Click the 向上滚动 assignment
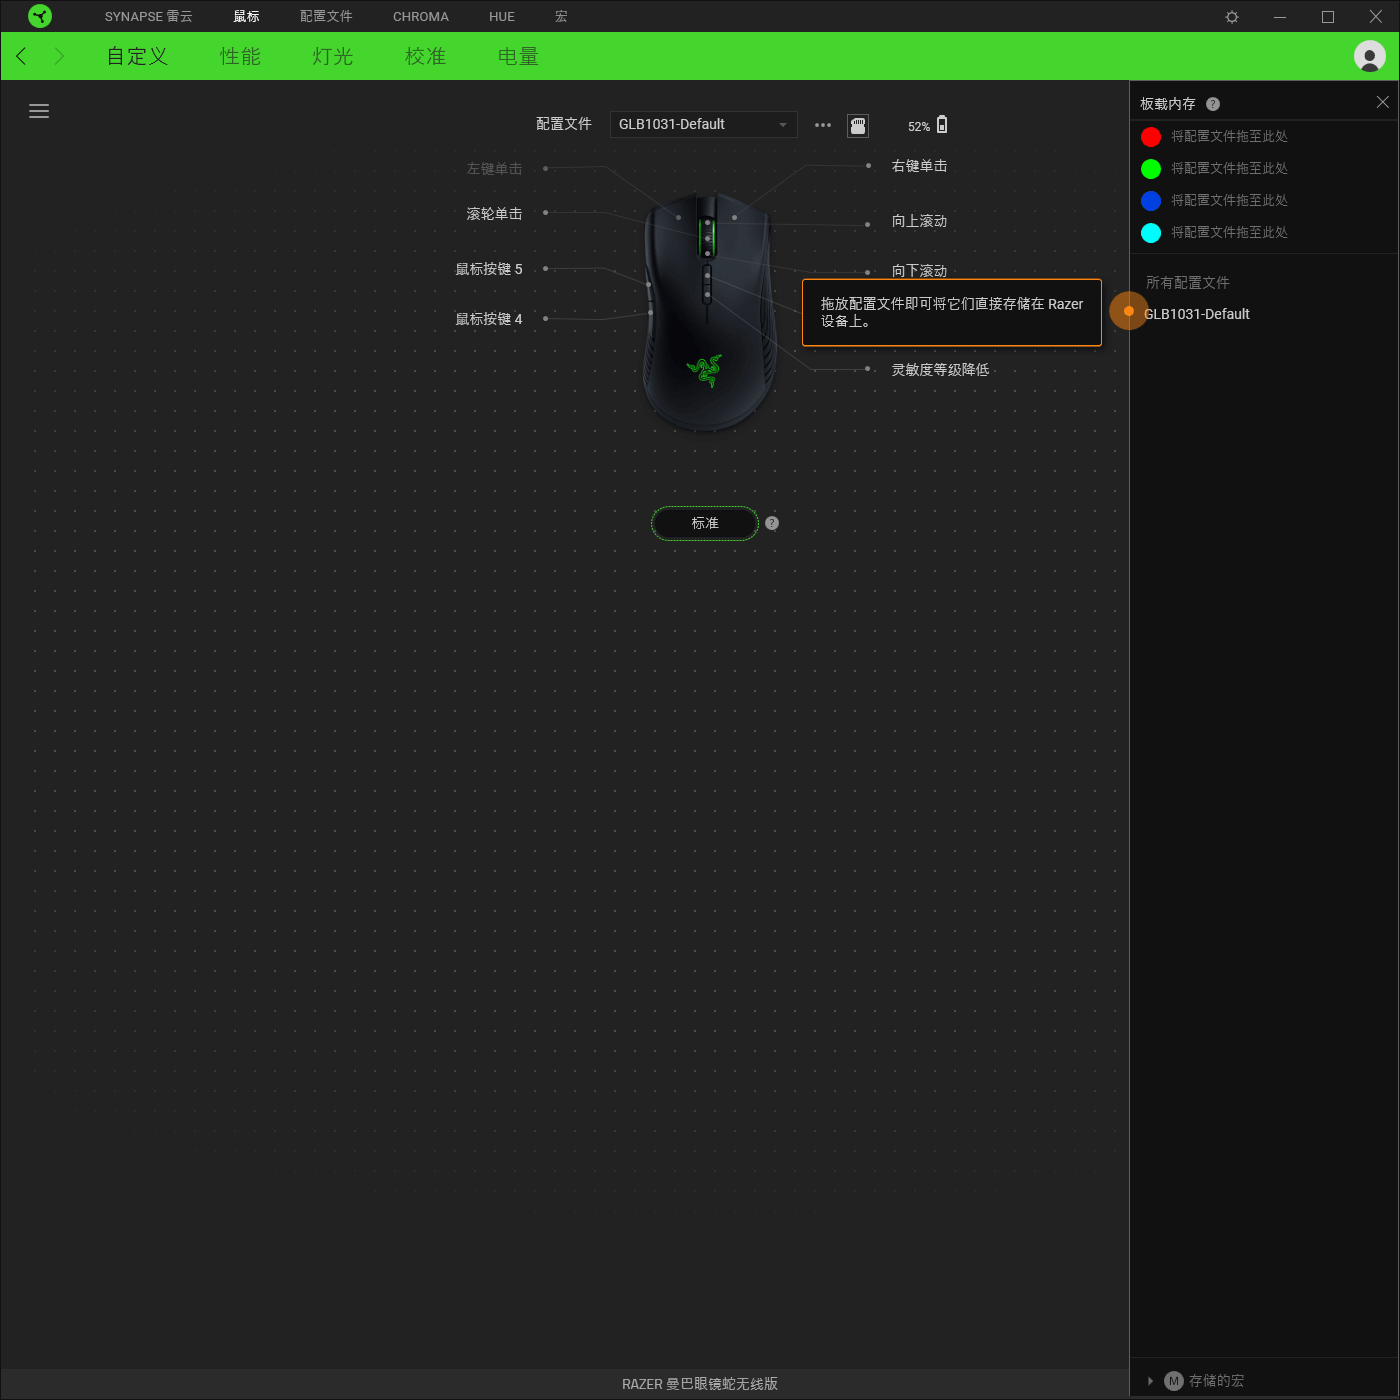 (x=919, y=221)
